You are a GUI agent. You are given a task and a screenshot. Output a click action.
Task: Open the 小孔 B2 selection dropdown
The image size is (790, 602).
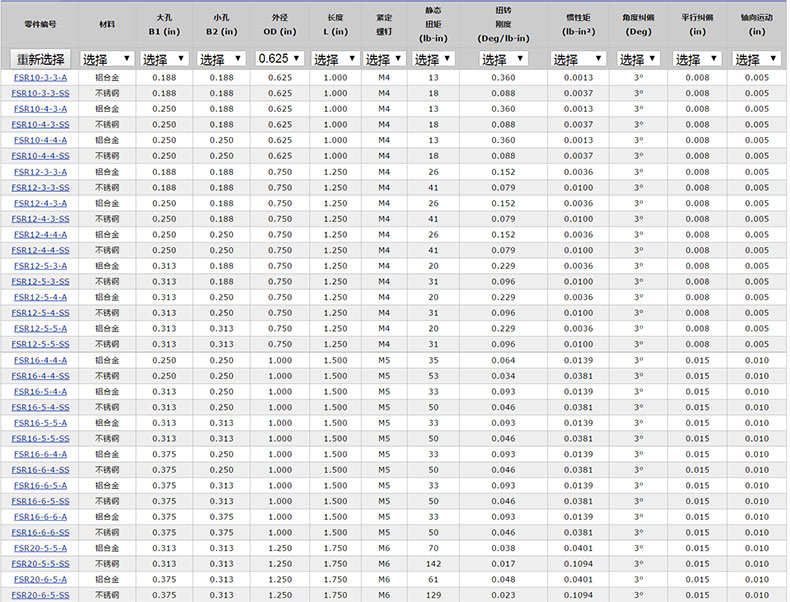coord(225,59)
